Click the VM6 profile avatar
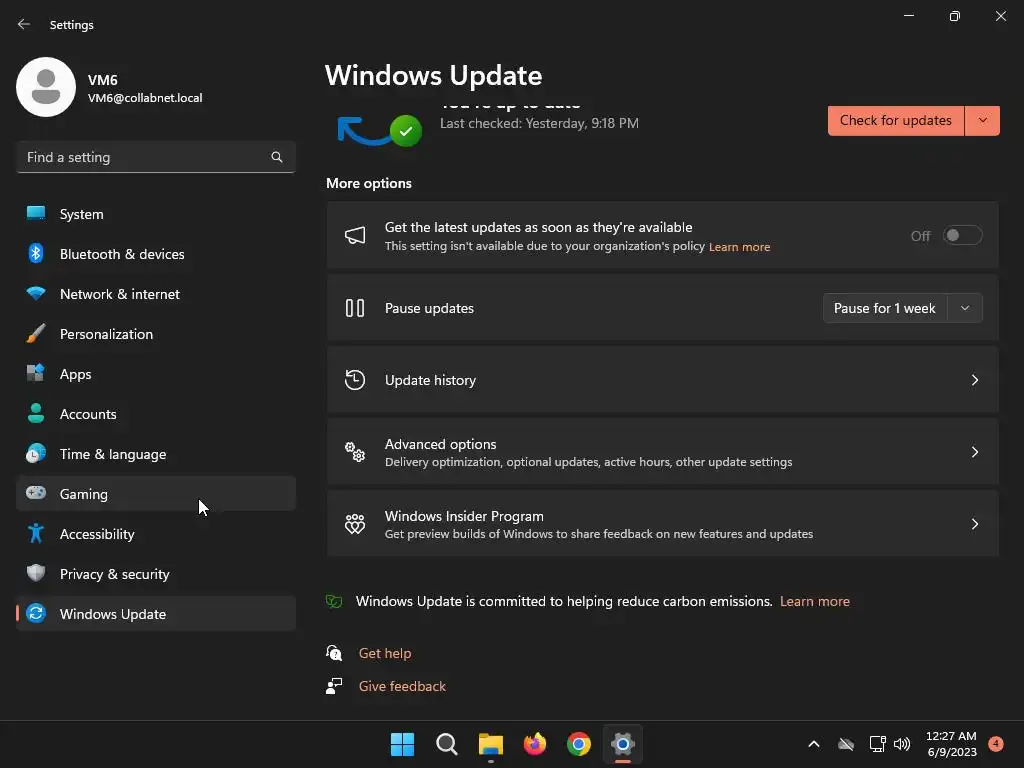 point(46,87)
